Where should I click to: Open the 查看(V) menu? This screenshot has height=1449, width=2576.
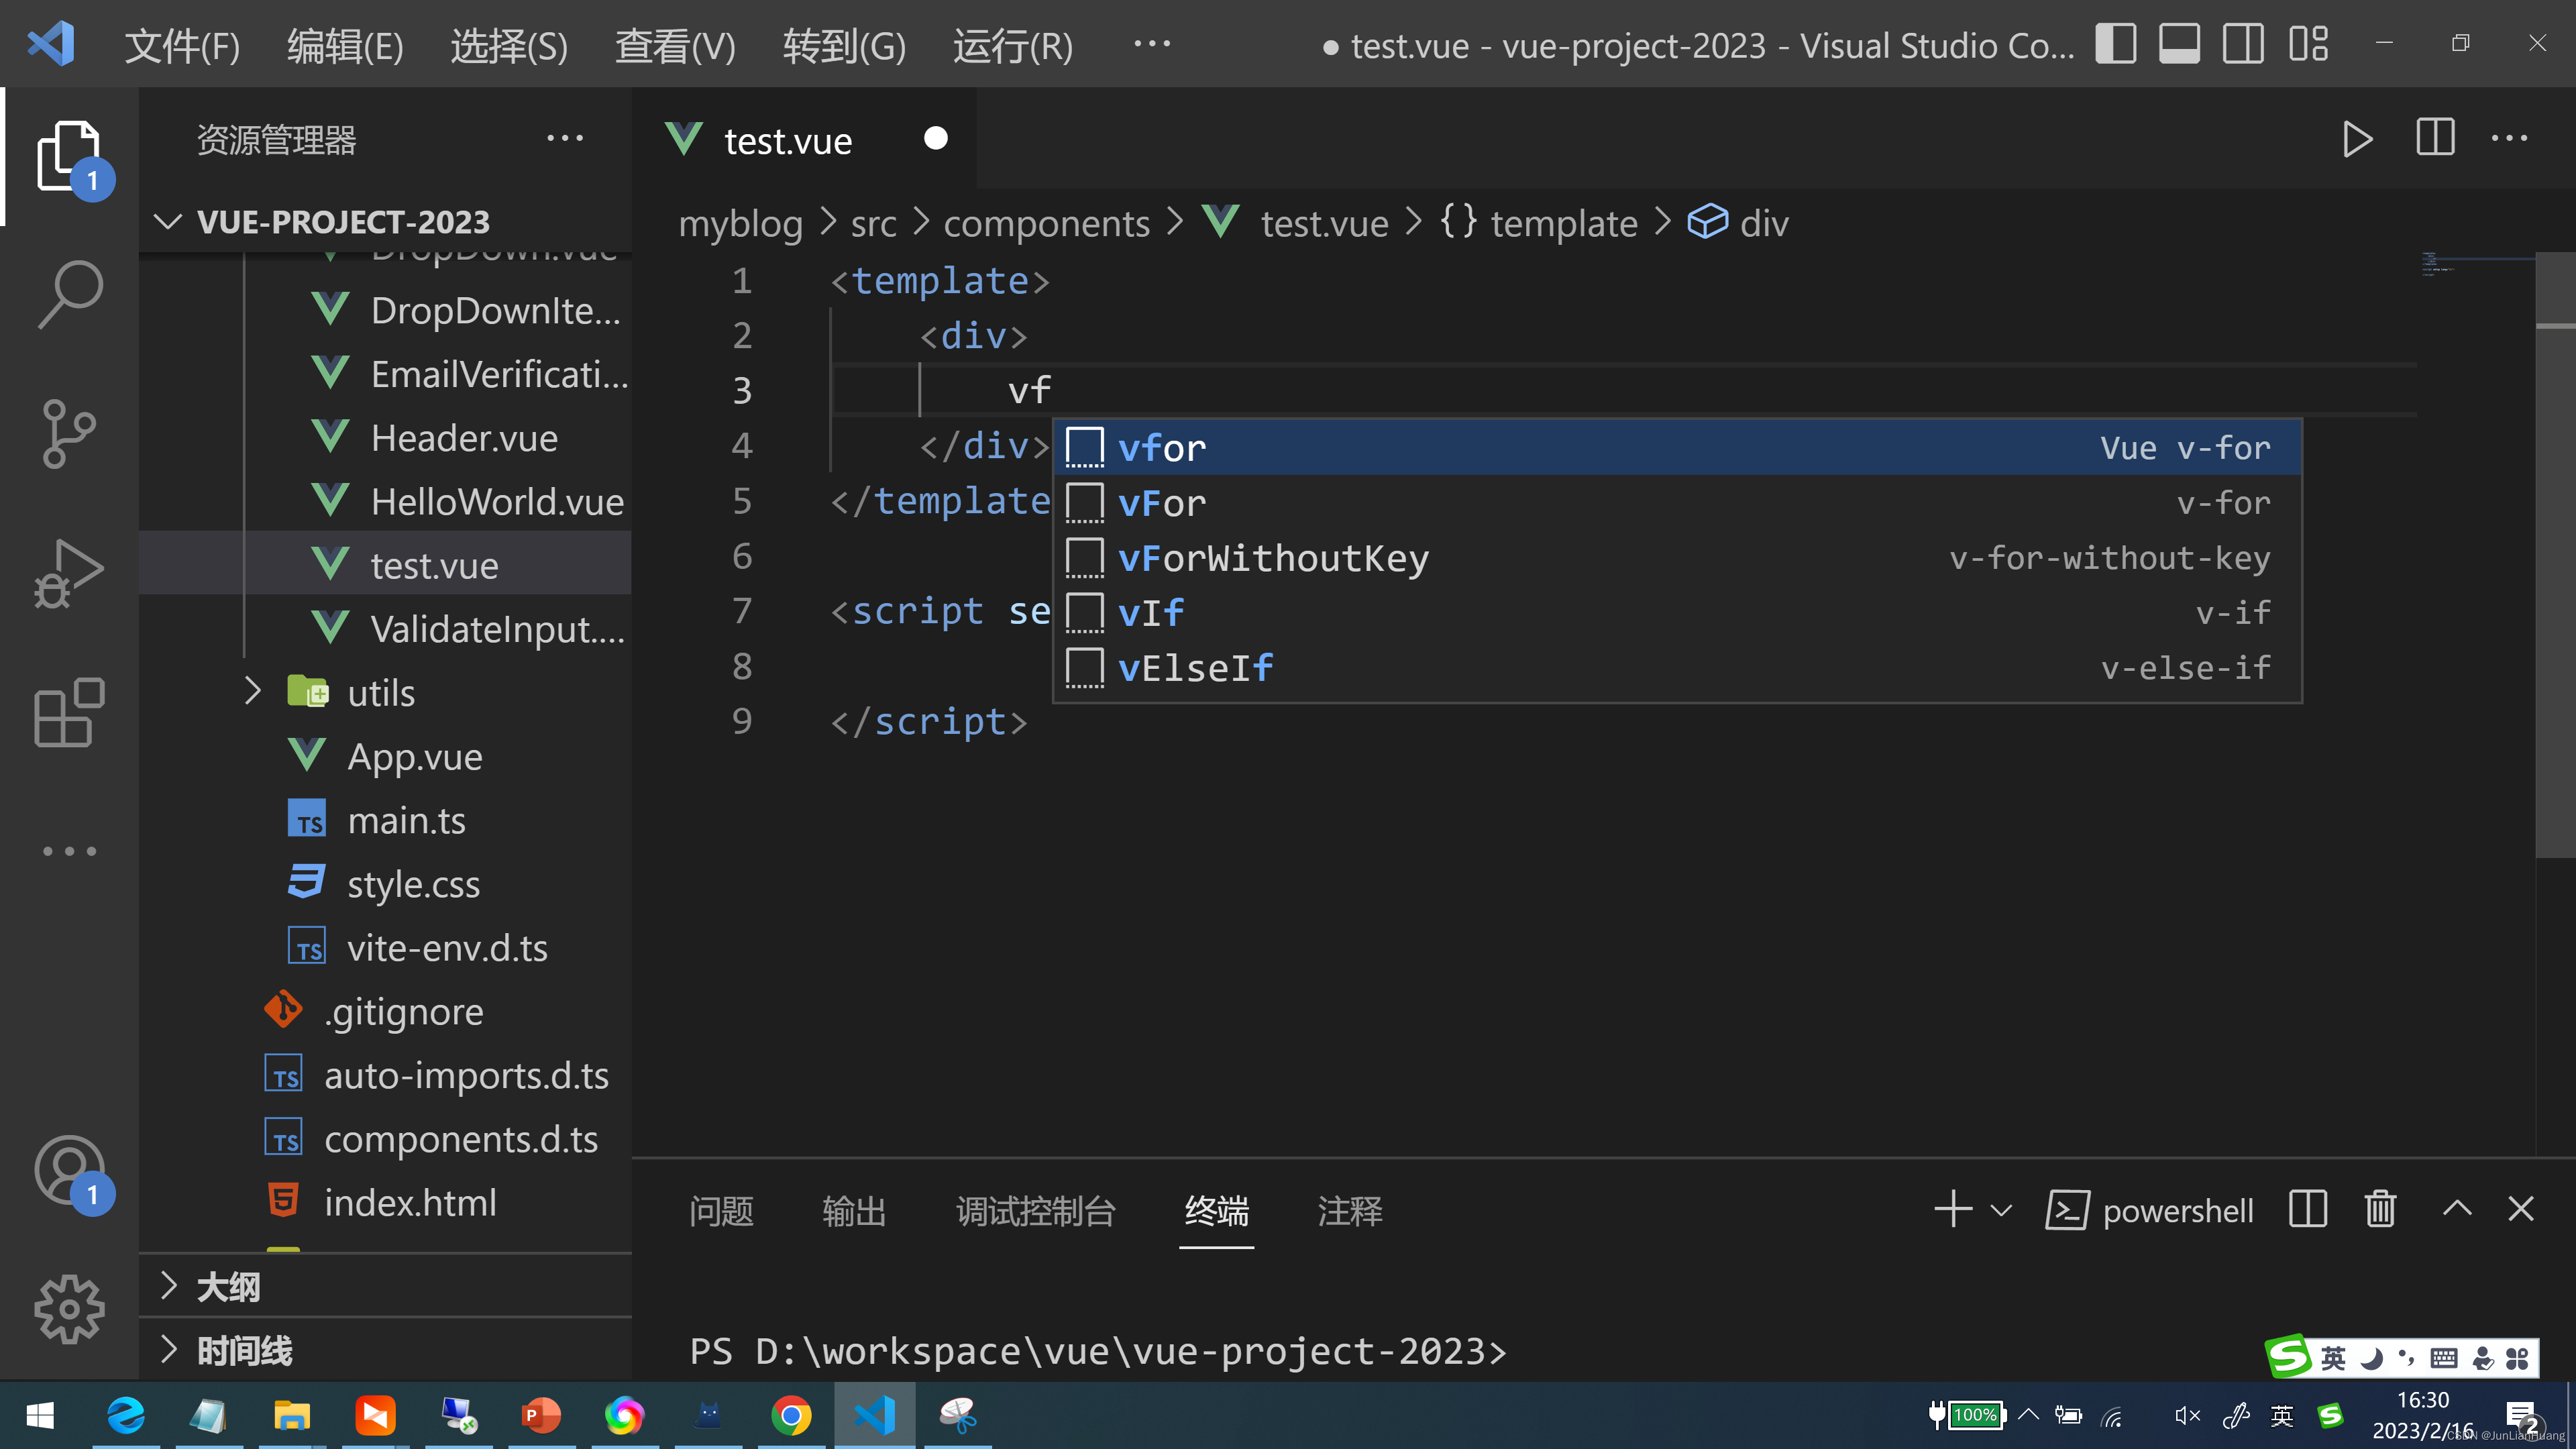675,46
